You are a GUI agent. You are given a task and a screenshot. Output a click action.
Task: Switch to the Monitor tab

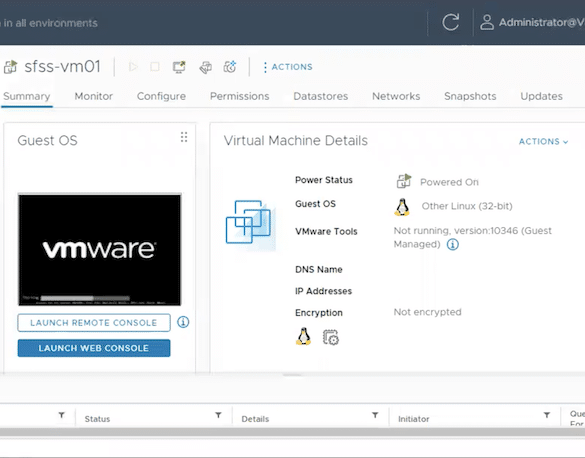tap(94, 96)
